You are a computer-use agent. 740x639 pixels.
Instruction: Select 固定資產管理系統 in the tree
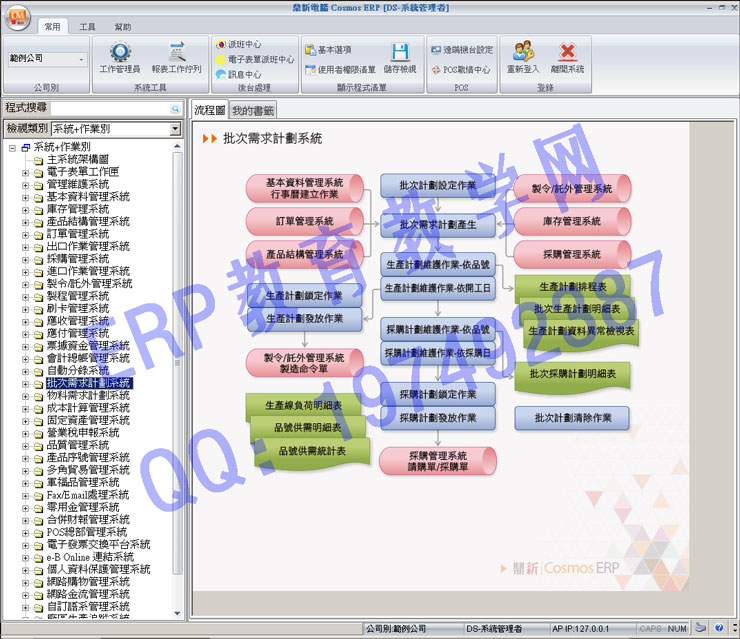88,420
